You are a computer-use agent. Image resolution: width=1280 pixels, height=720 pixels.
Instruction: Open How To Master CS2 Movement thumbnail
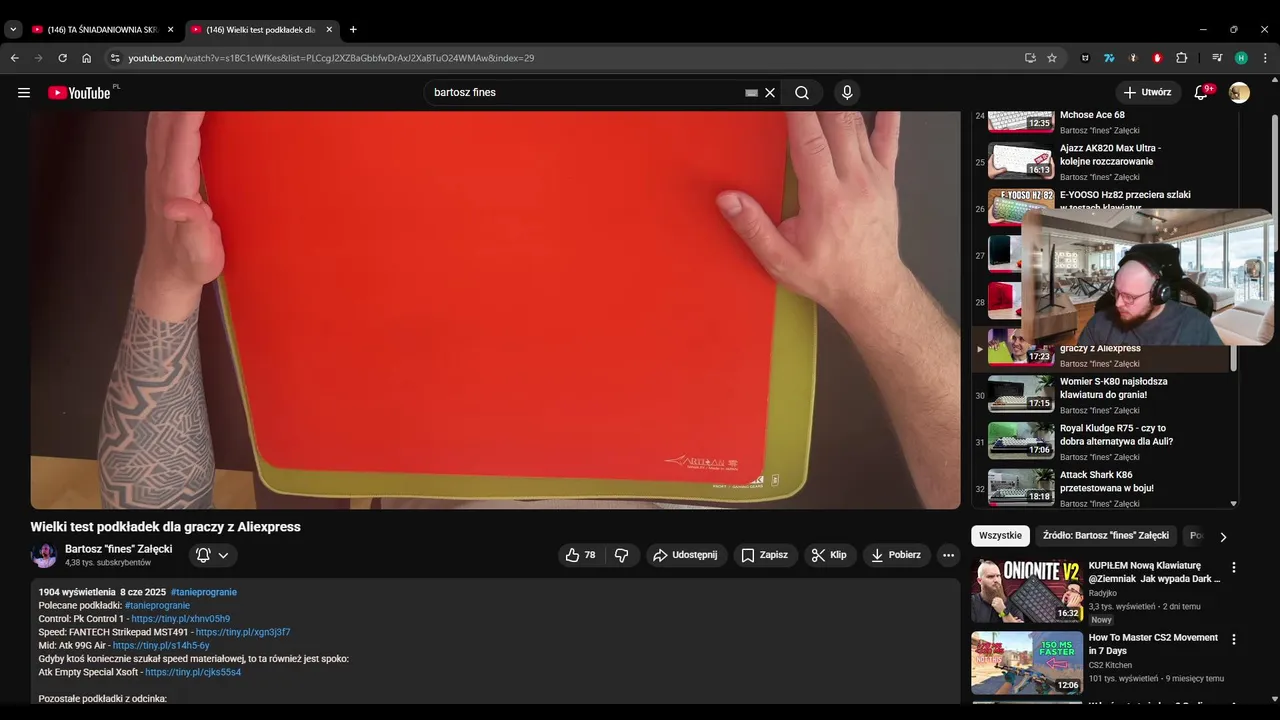(1027, 663)
